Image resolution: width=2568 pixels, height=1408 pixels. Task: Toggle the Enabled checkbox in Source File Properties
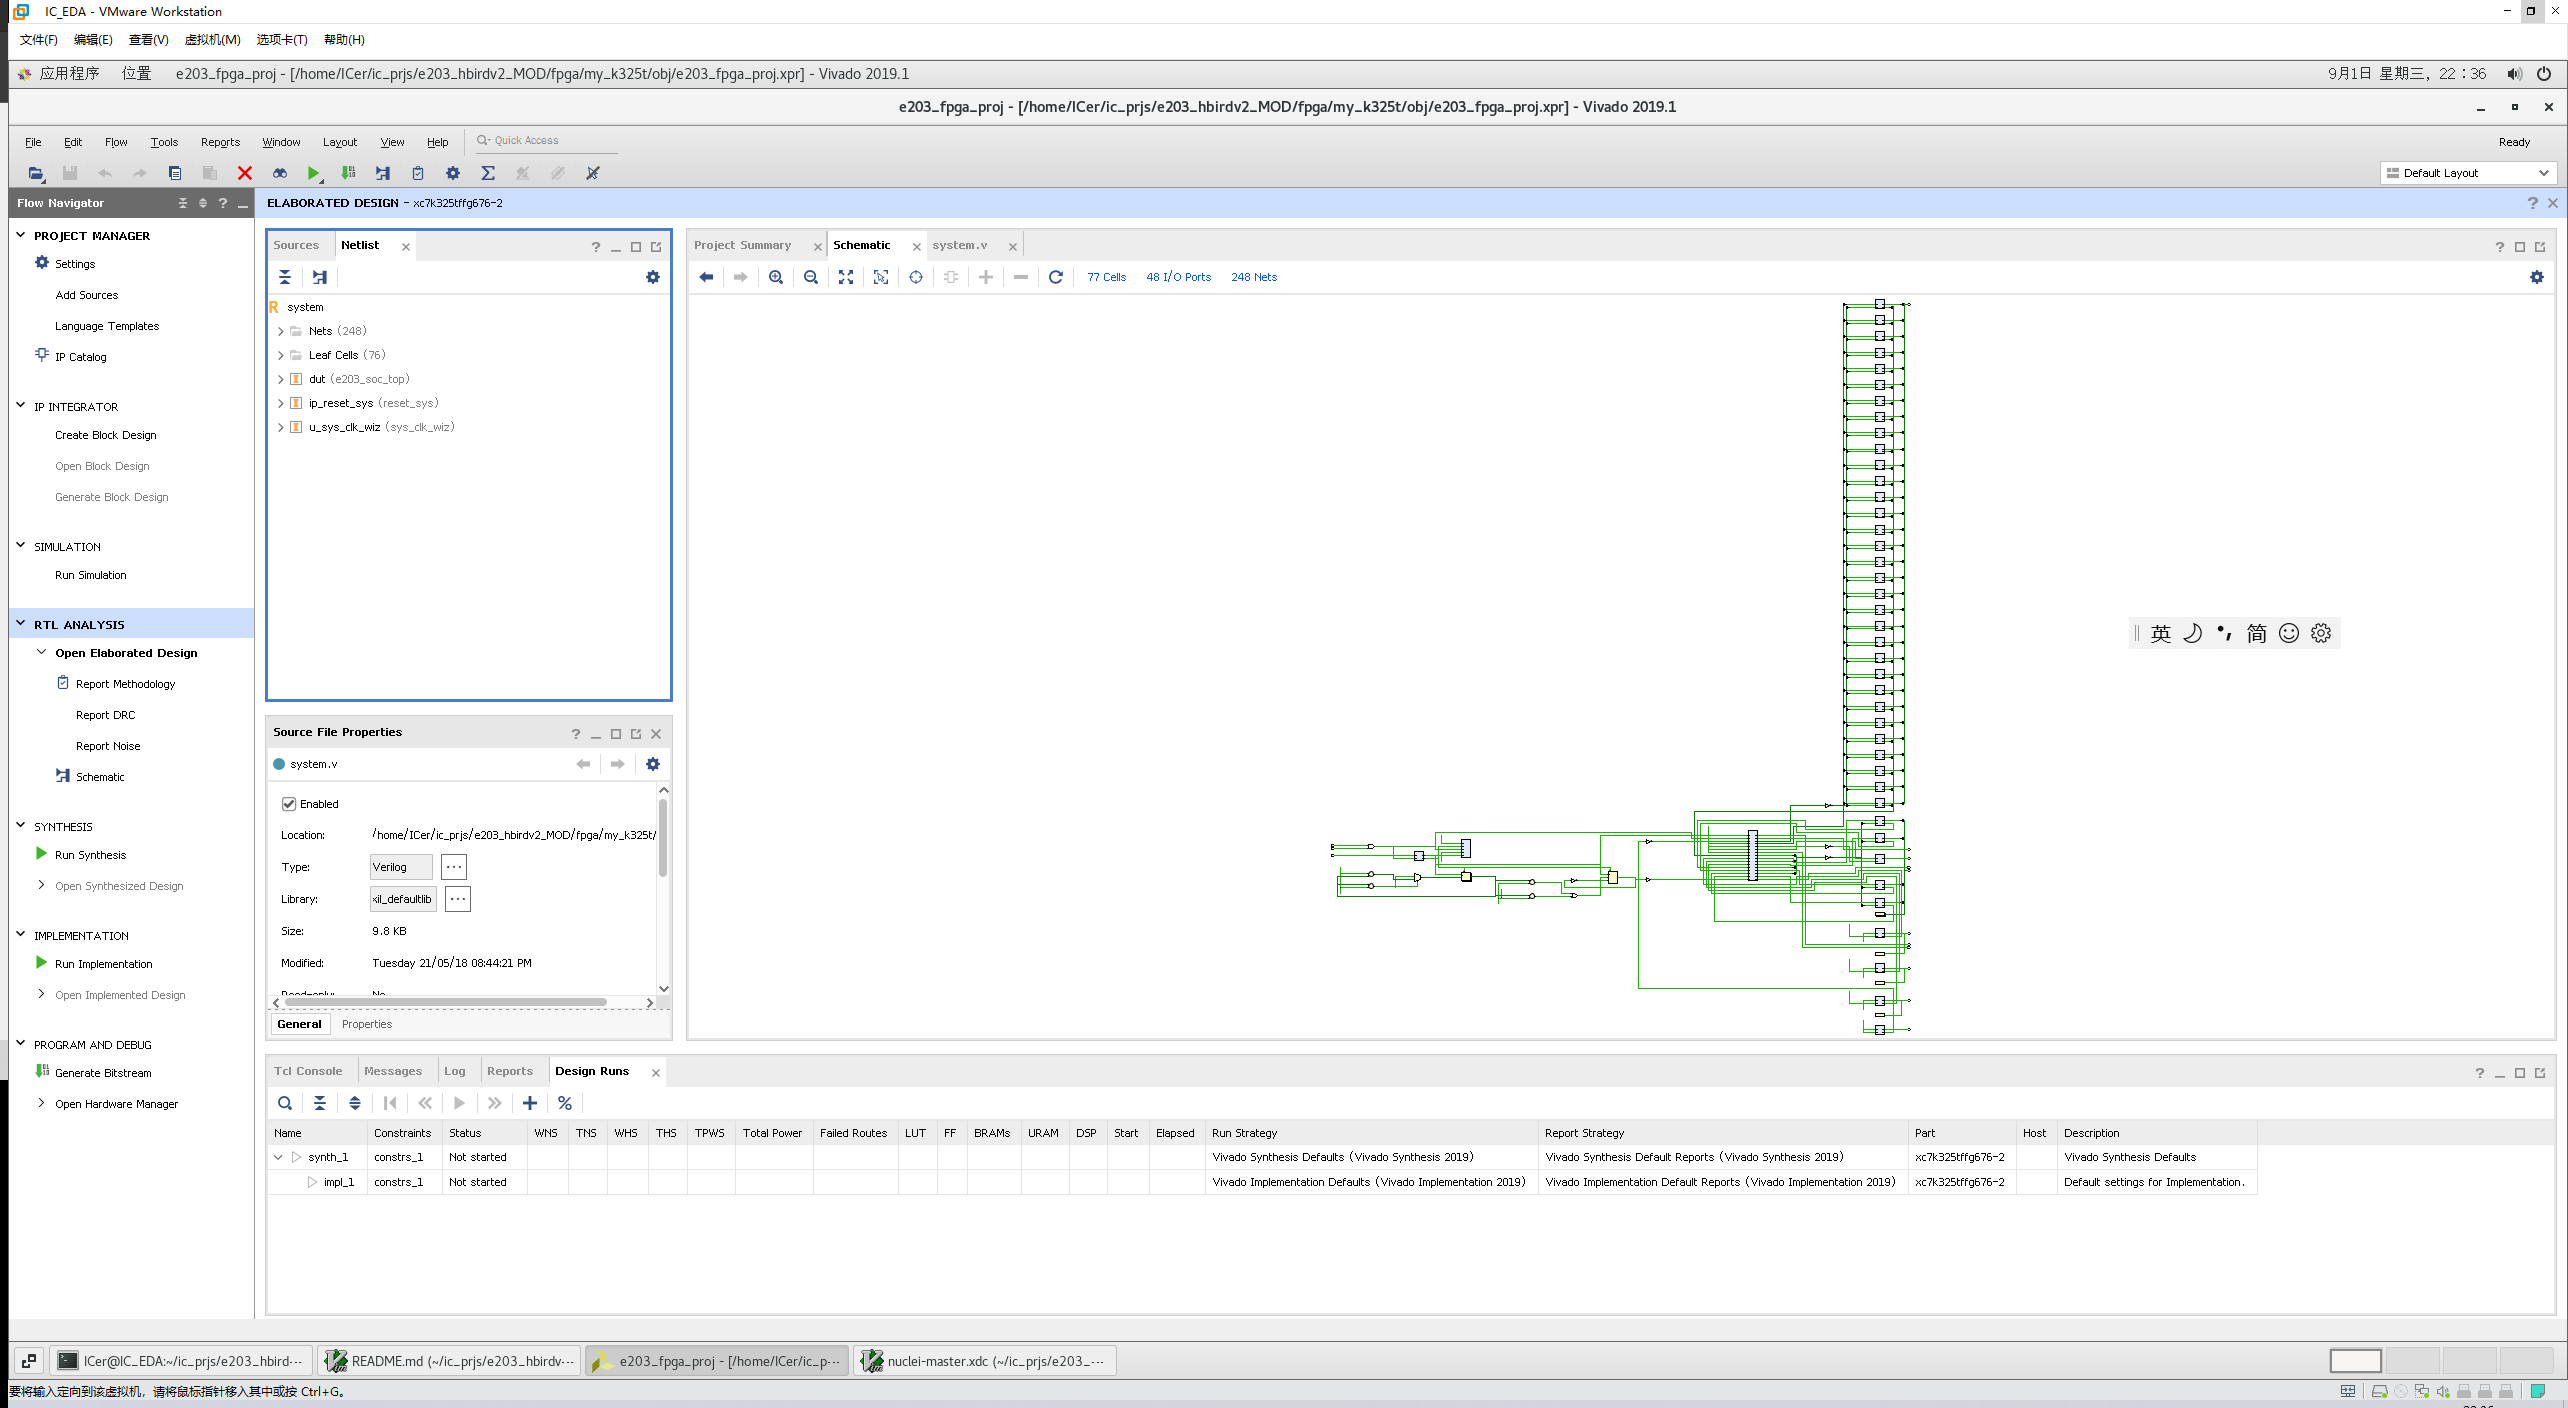click(x=288, y=803)
